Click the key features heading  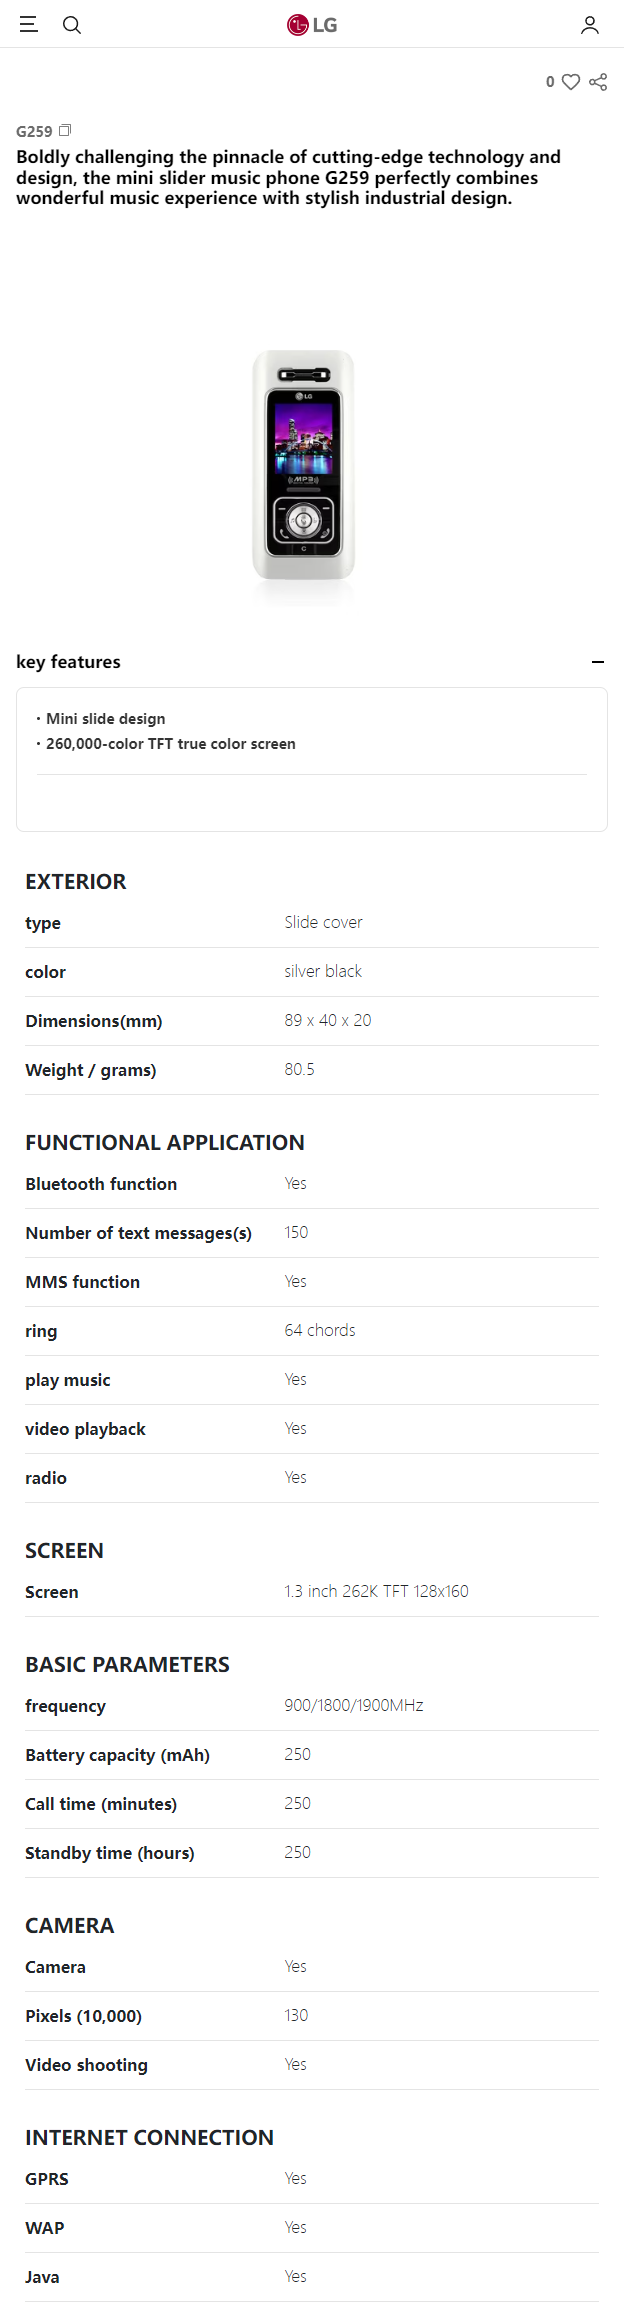click(68, 662)
